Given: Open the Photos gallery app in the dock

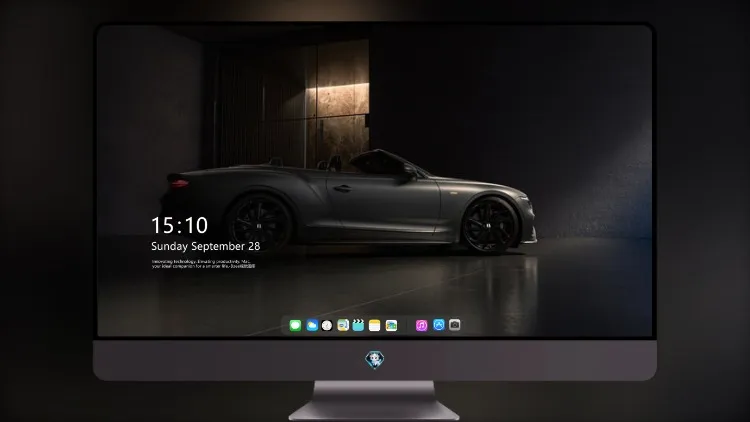Looking at the screenshot, I should tap(391, 325).
